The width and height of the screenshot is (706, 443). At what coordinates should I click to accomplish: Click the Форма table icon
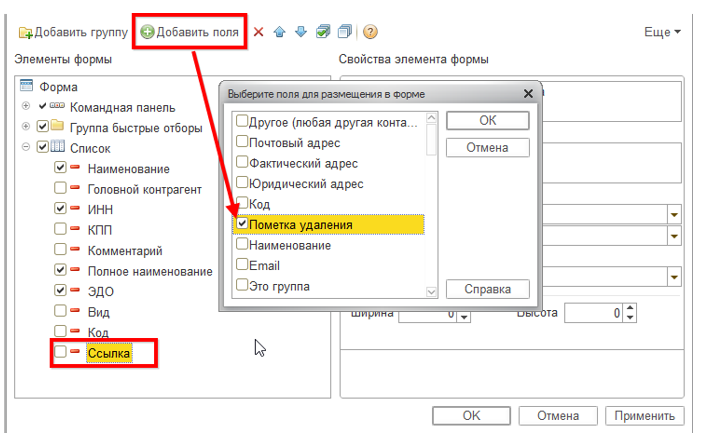(x=27, y=85)
